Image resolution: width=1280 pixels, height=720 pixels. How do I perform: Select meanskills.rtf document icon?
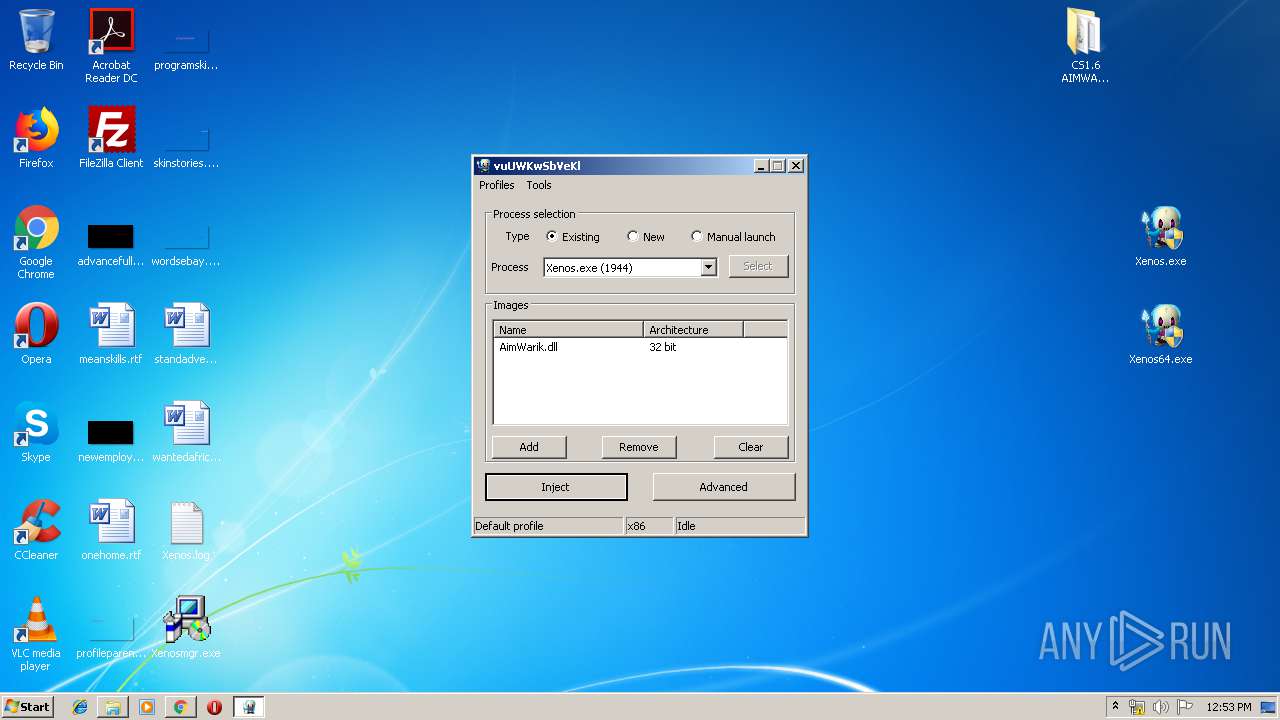pos(111,334)
